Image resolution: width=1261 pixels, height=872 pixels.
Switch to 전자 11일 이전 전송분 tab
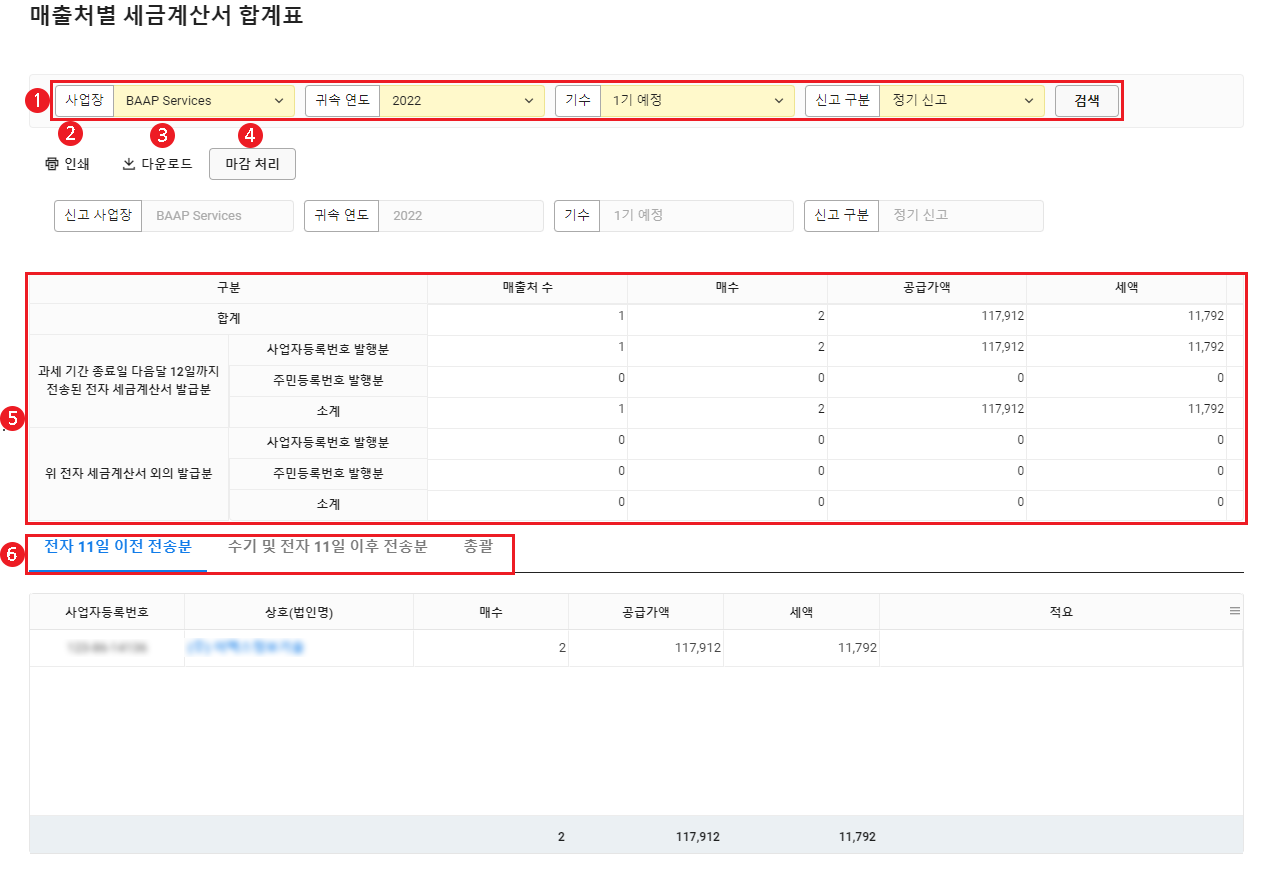coord(118,547)
